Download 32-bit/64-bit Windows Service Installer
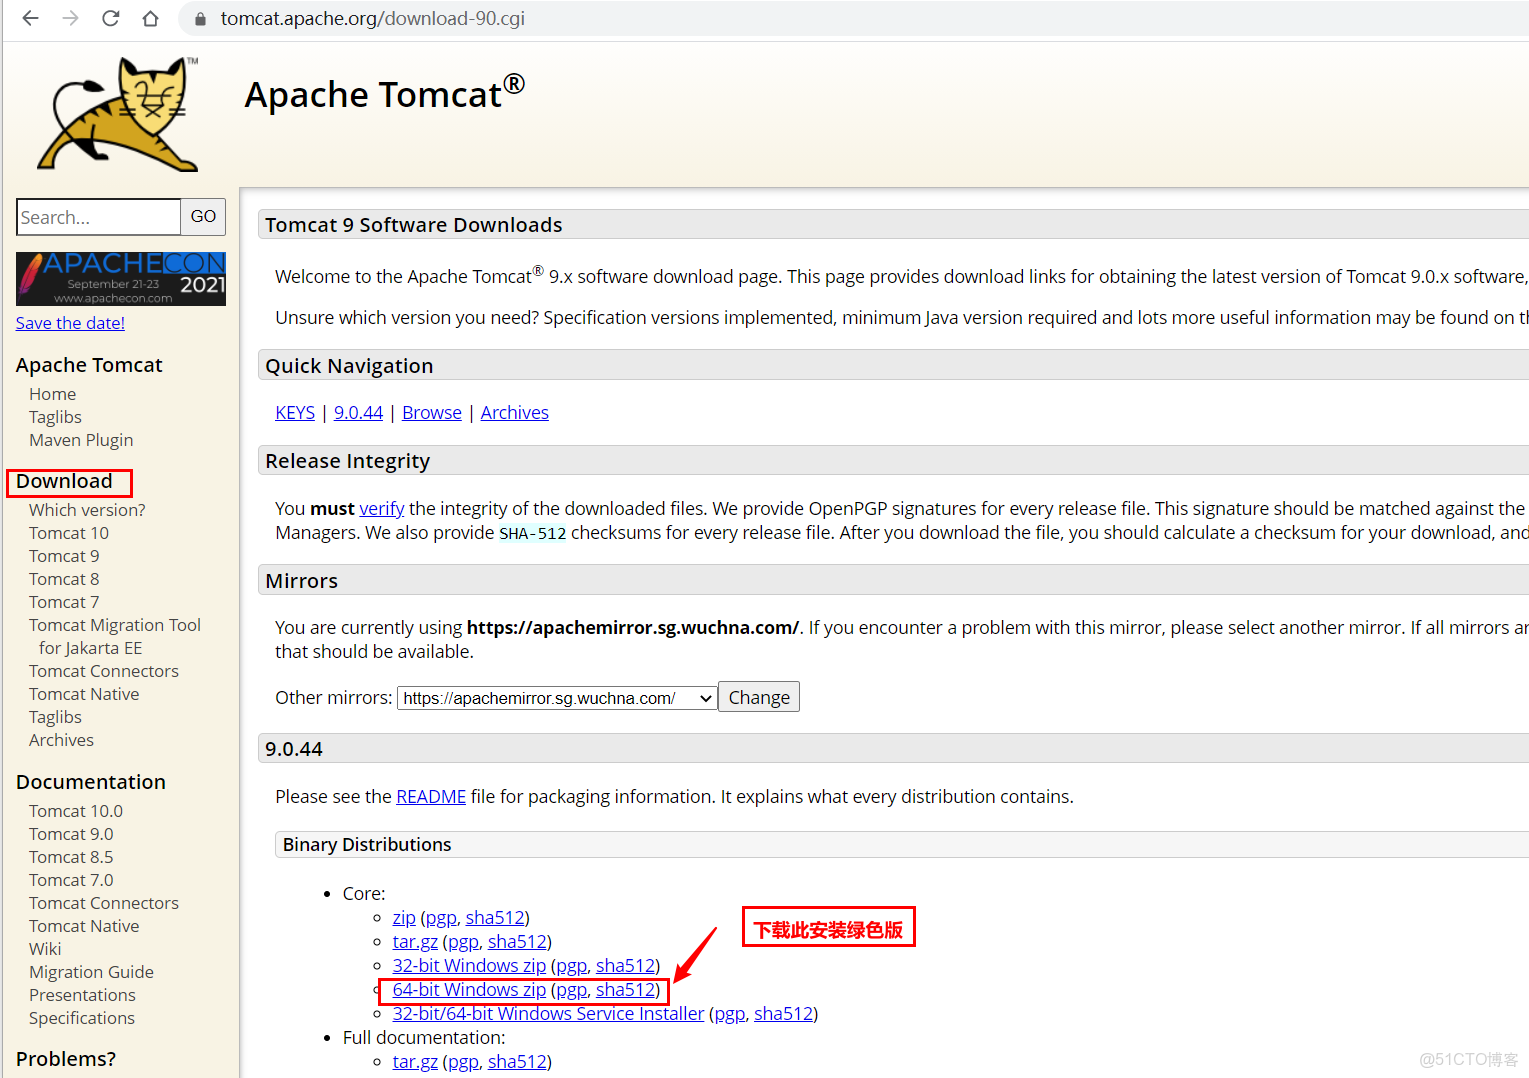Image resolution: width=1529 pixels, height=1078 pixels. click(x=548, y=1013)
